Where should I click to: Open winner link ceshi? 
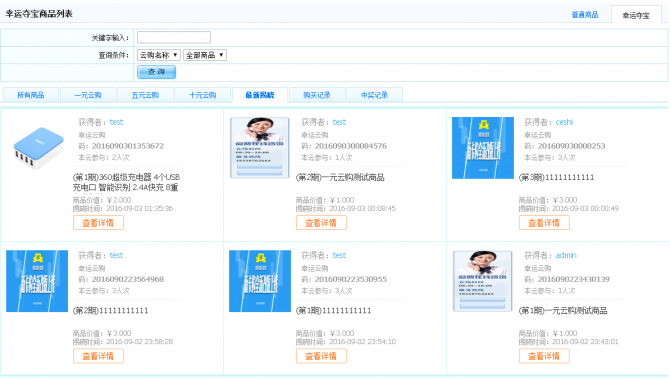click(x=564, y=122)
